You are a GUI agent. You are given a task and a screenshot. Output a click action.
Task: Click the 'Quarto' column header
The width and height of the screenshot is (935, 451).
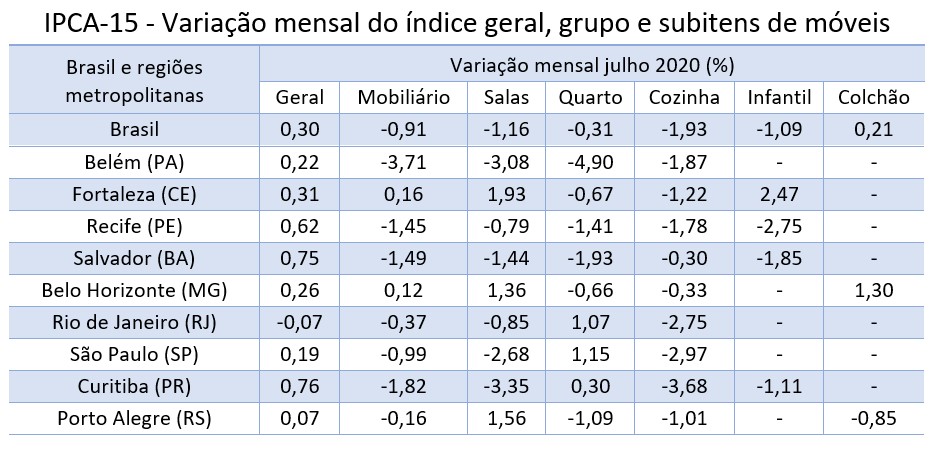(590, 97)
